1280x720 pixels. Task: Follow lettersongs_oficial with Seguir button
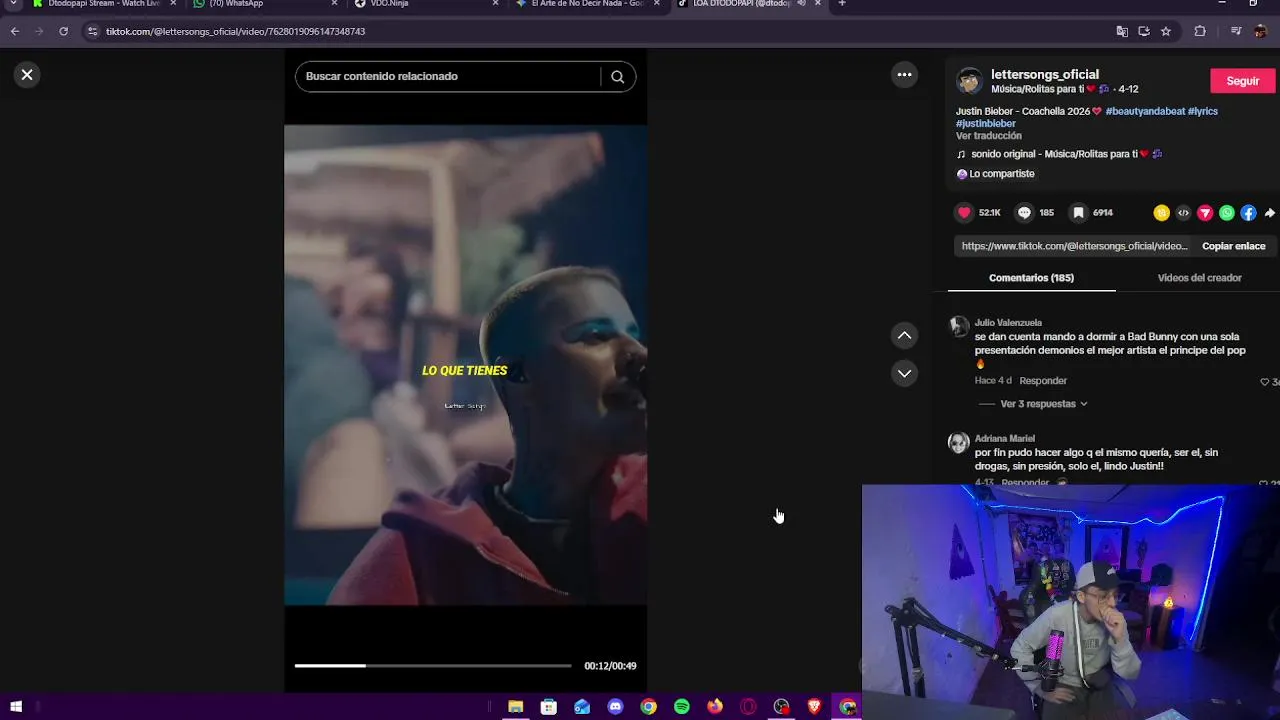tap(1242, 81)
